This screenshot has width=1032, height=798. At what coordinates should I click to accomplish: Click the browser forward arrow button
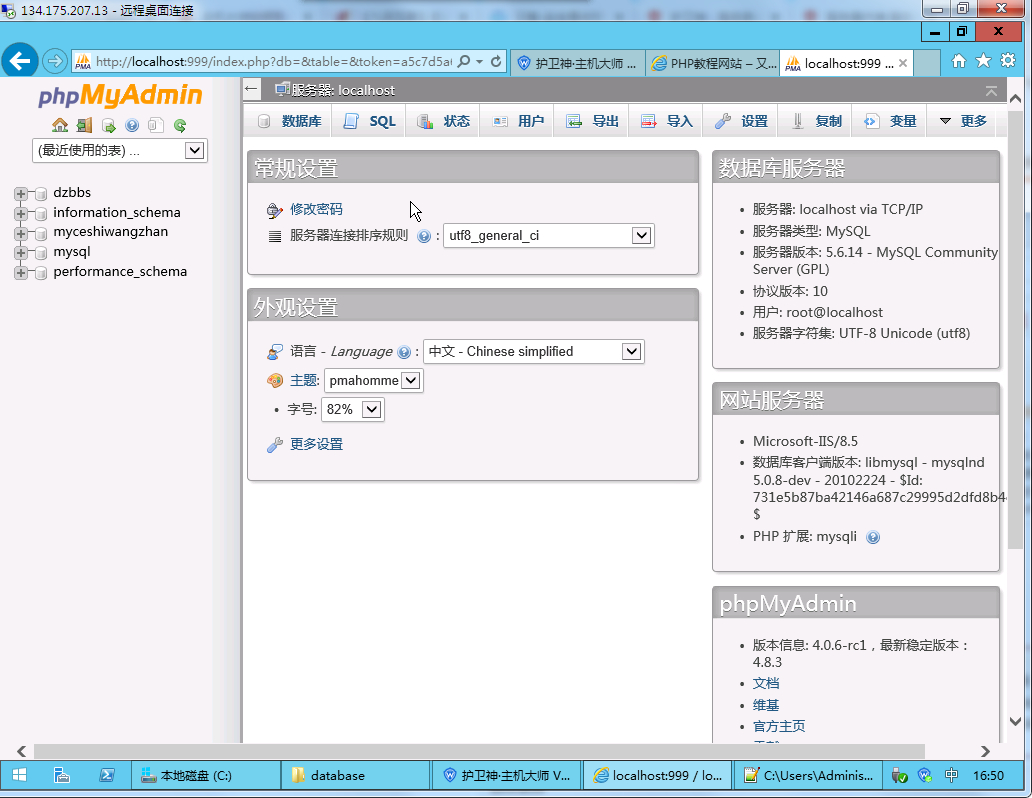(x=55, y=61)
